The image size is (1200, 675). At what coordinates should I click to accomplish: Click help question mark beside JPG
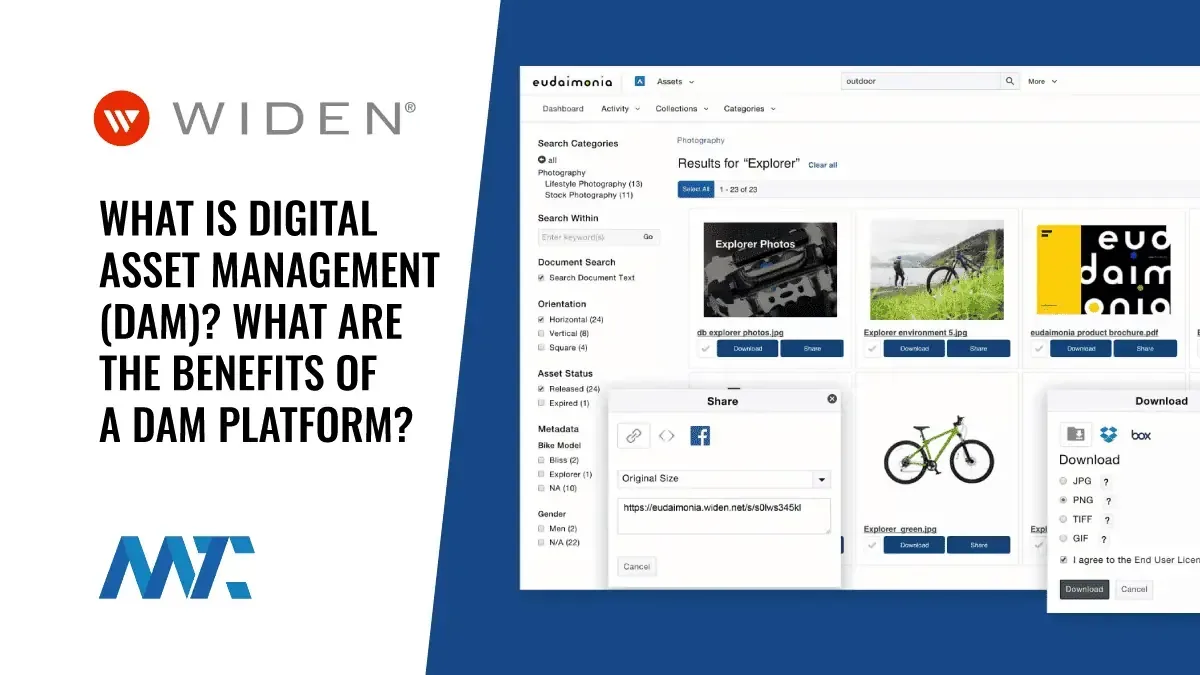(x=1106, y=481)
